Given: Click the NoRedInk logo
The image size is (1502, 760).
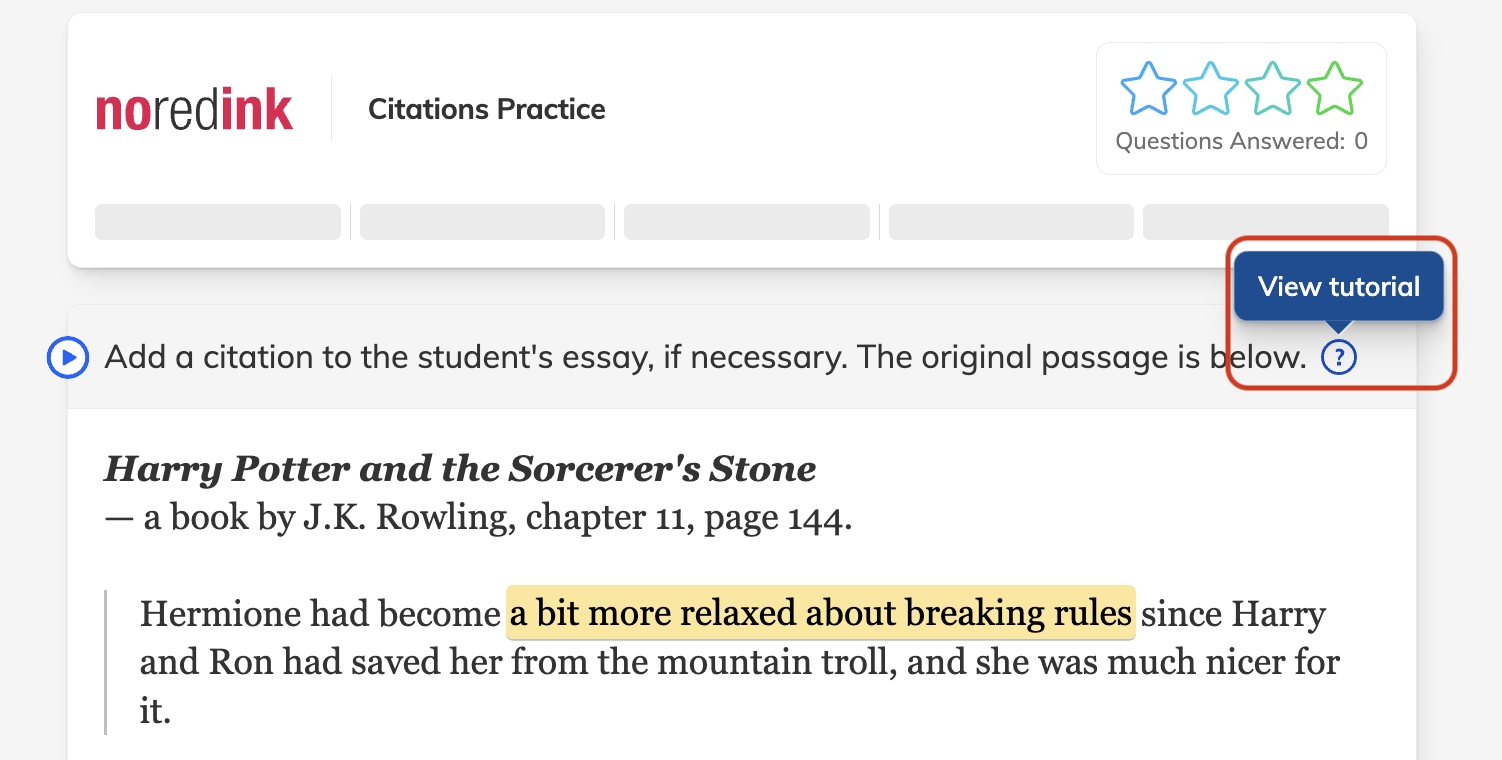Looking at the screenshot, I should (x=194, y=110).
